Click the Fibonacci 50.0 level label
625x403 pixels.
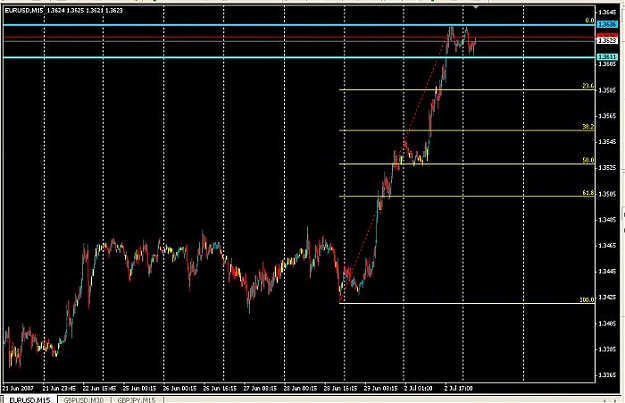coord(588,160)
